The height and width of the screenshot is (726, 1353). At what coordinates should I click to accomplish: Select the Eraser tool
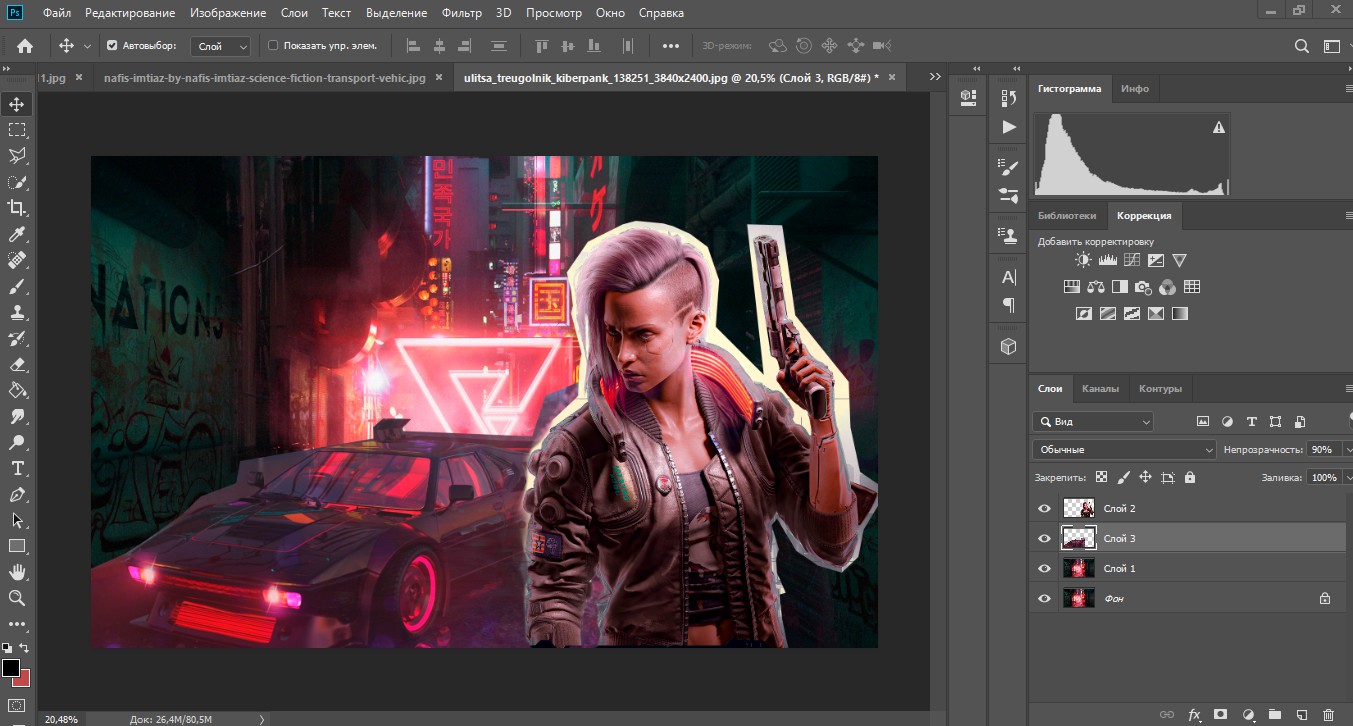tap(17, 364)
